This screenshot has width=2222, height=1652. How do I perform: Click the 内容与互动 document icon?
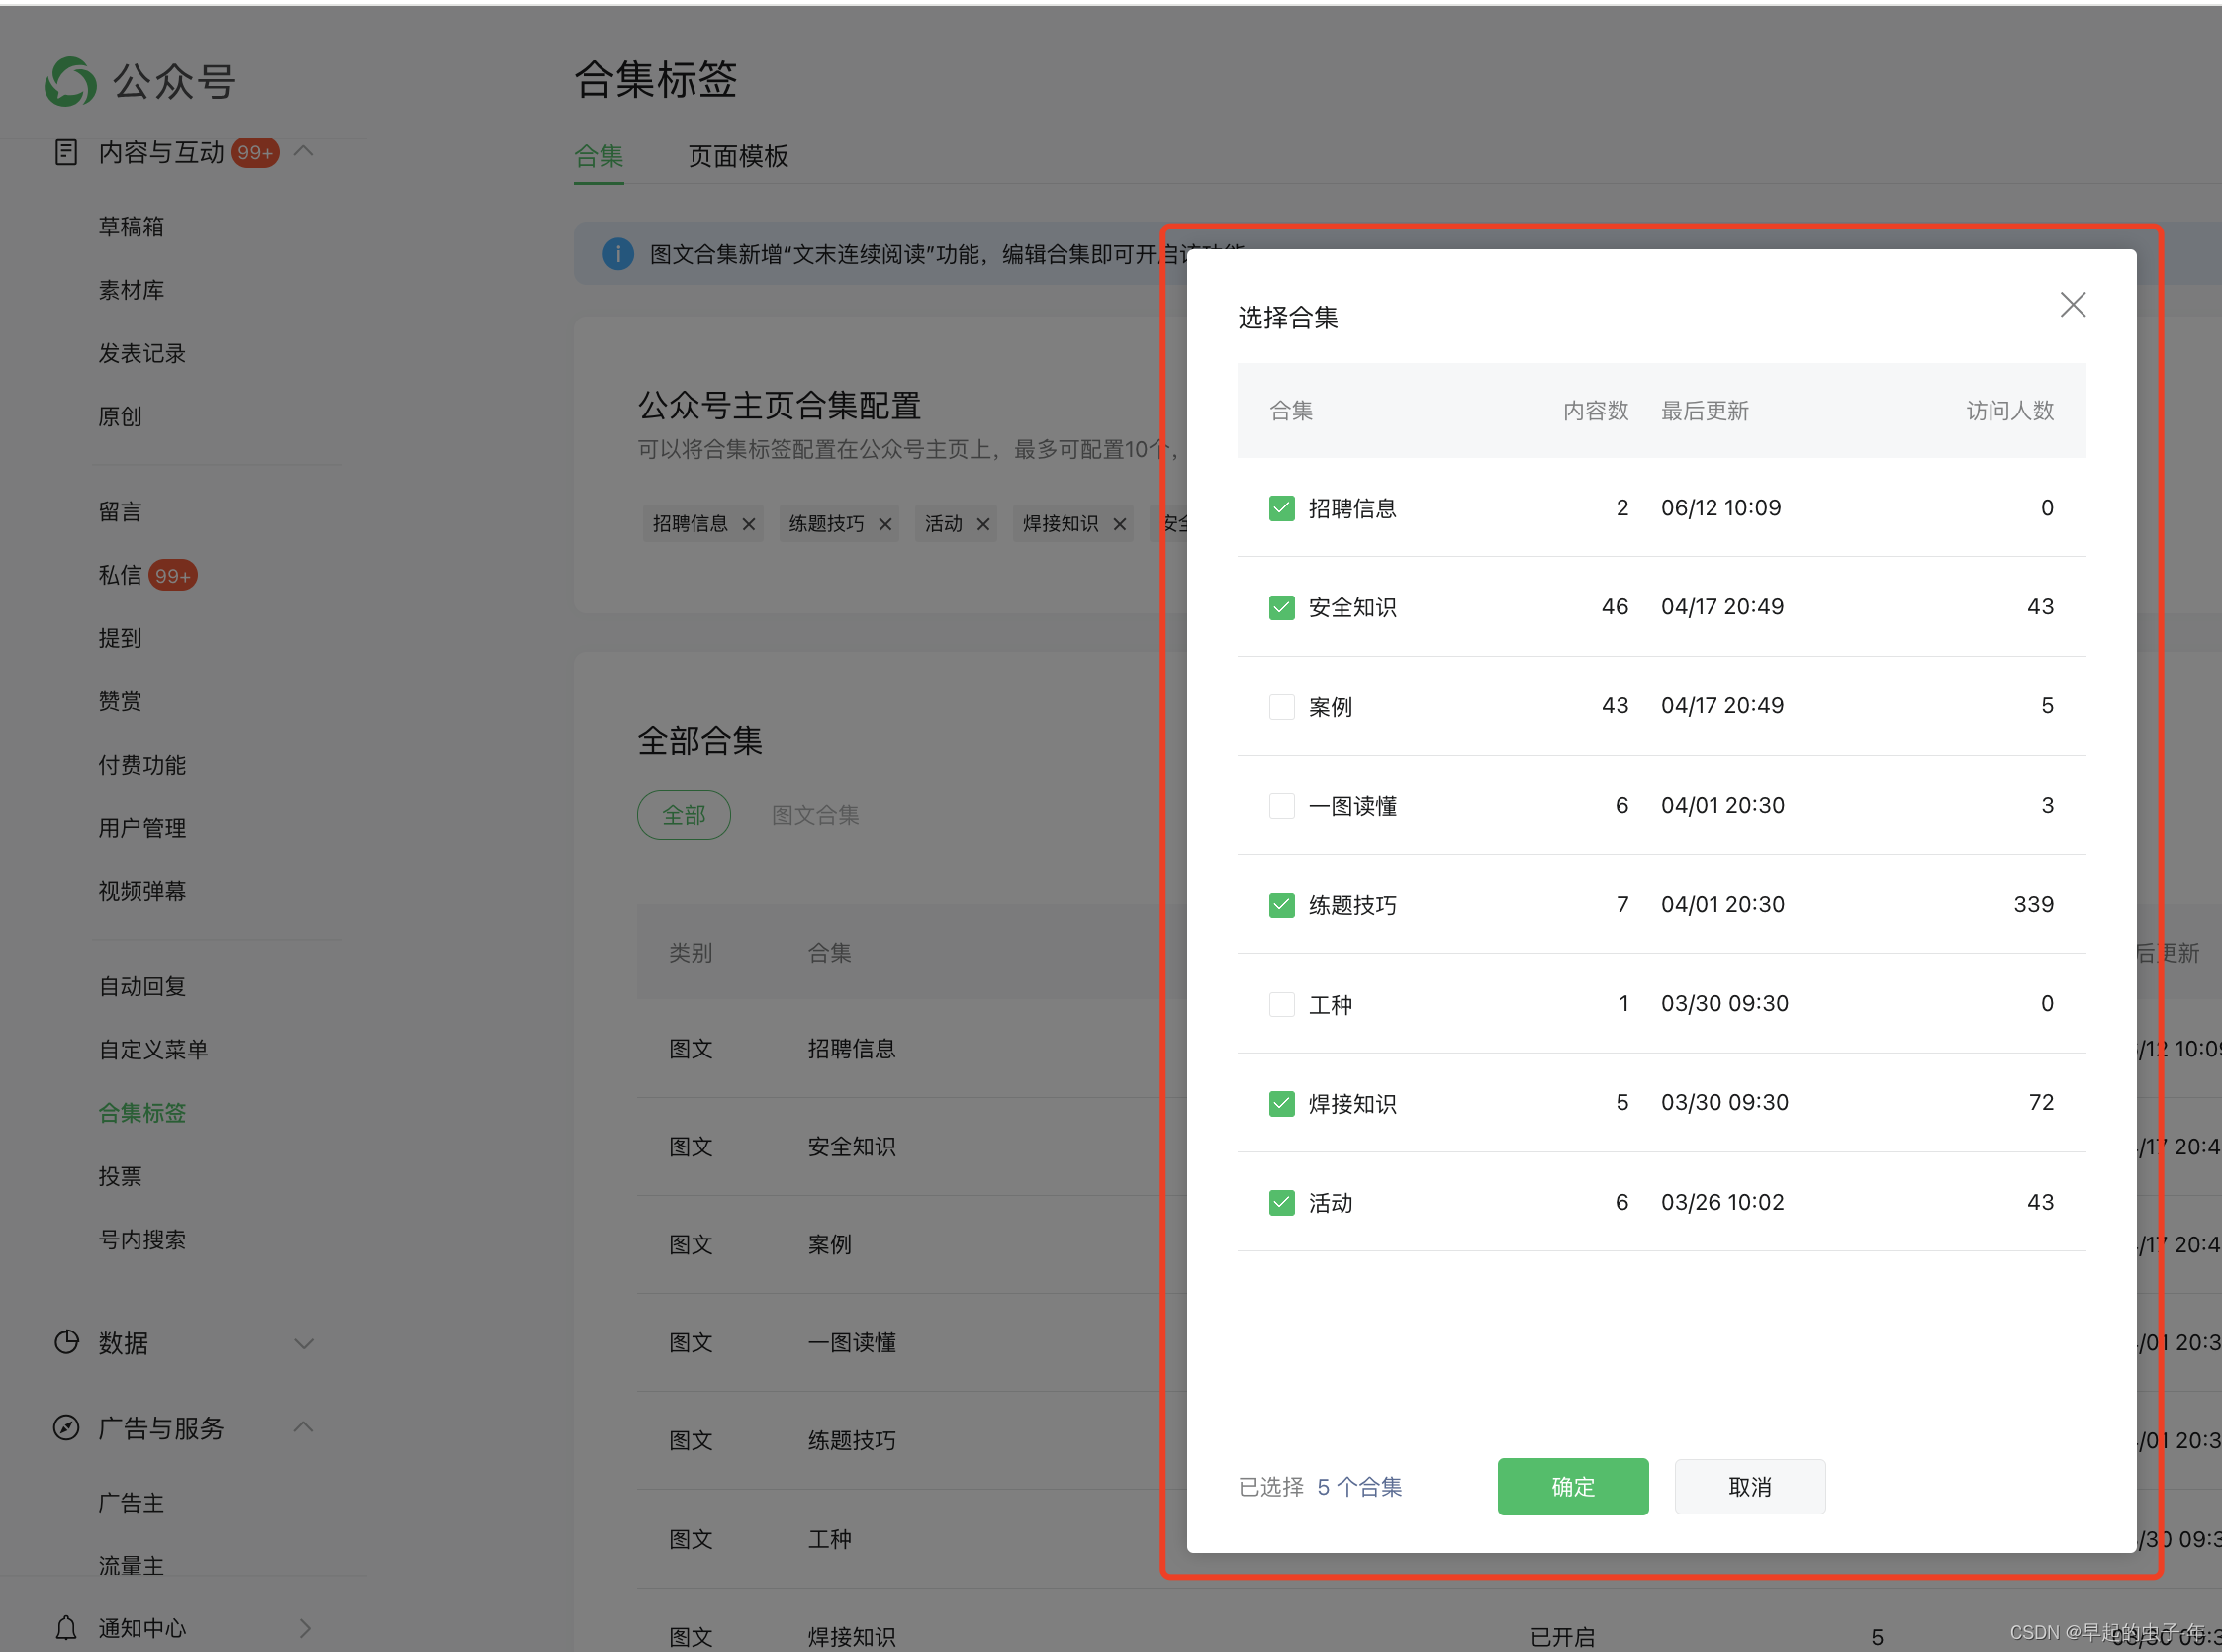[66, 152]
